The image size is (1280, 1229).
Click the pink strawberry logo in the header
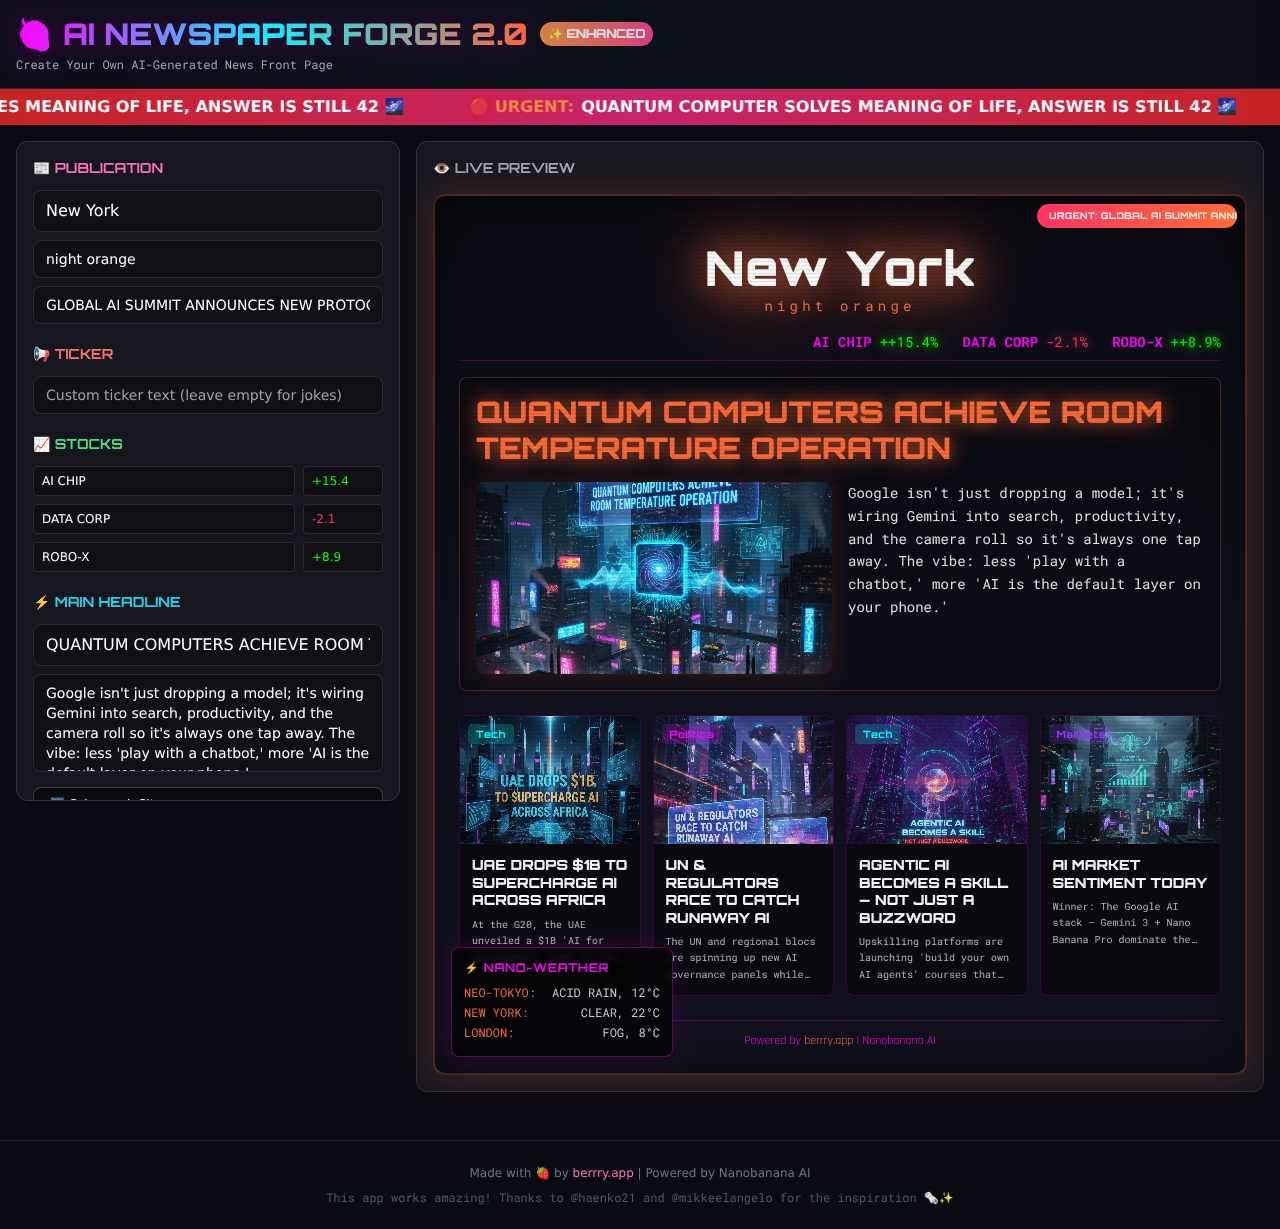[x=35, y=34]
